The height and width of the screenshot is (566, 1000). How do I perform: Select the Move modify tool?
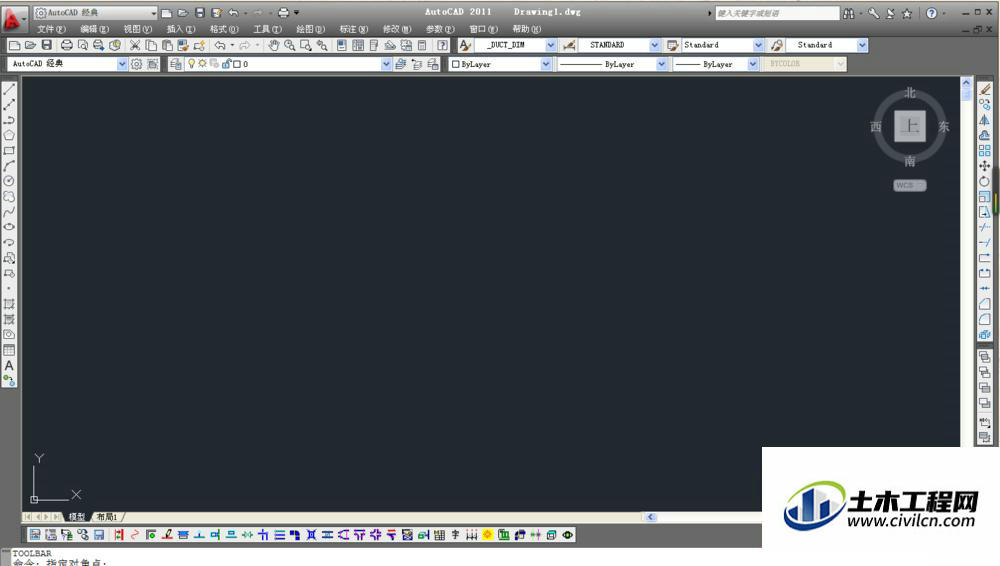(x=985, y=166)
